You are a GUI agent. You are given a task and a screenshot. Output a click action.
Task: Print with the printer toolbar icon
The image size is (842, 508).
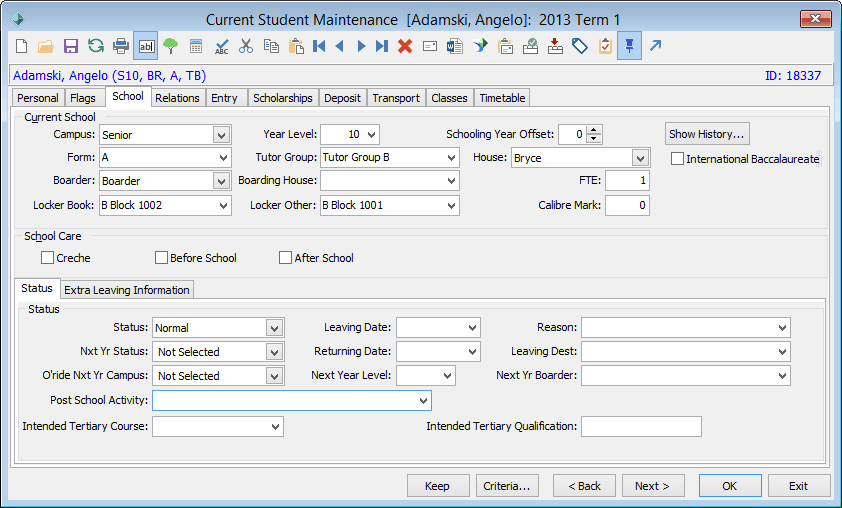pos(121,46)
